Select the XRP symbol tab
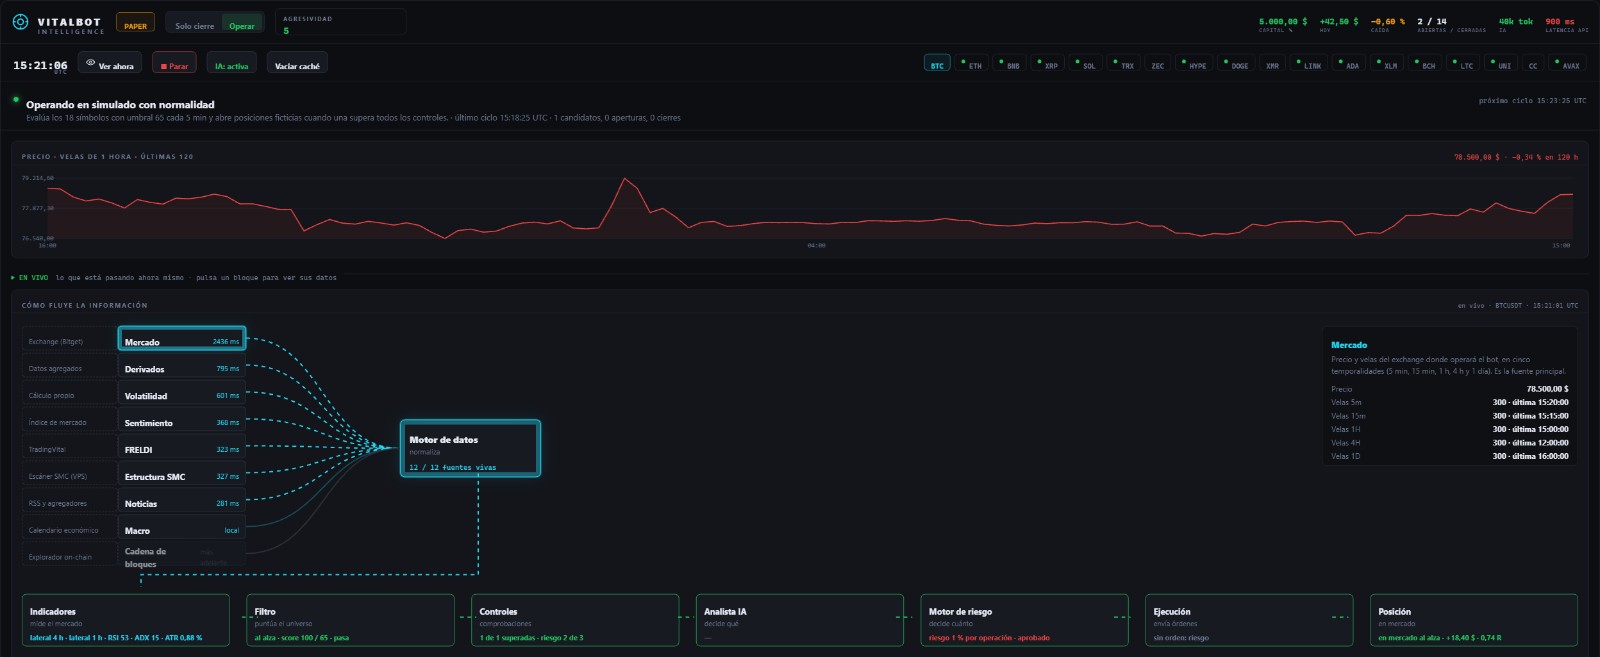 [1047, 64]
